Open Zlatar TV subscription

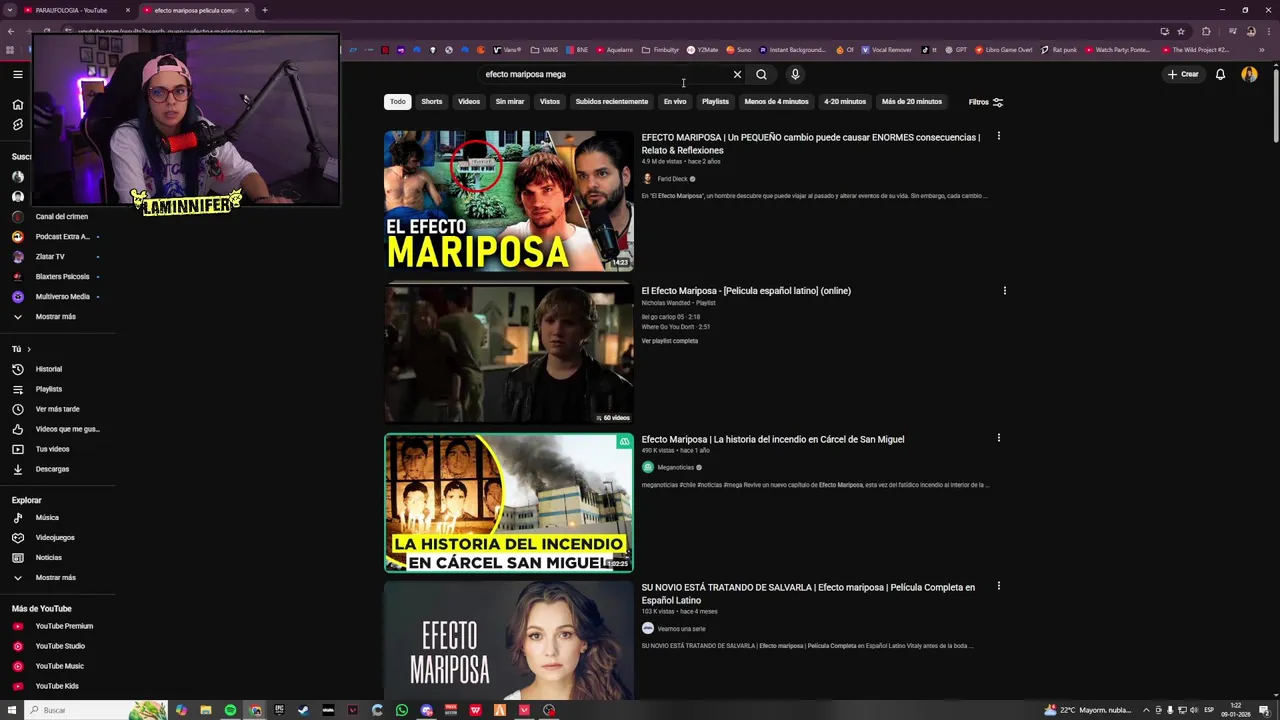[x=50, y=257]
